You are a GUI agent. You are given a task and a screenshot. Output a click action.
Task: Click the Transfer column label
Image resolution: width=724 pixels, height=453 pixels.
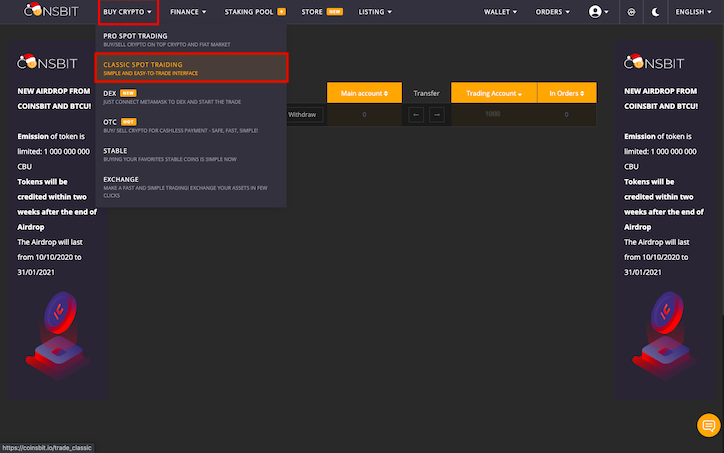(426, 93)
